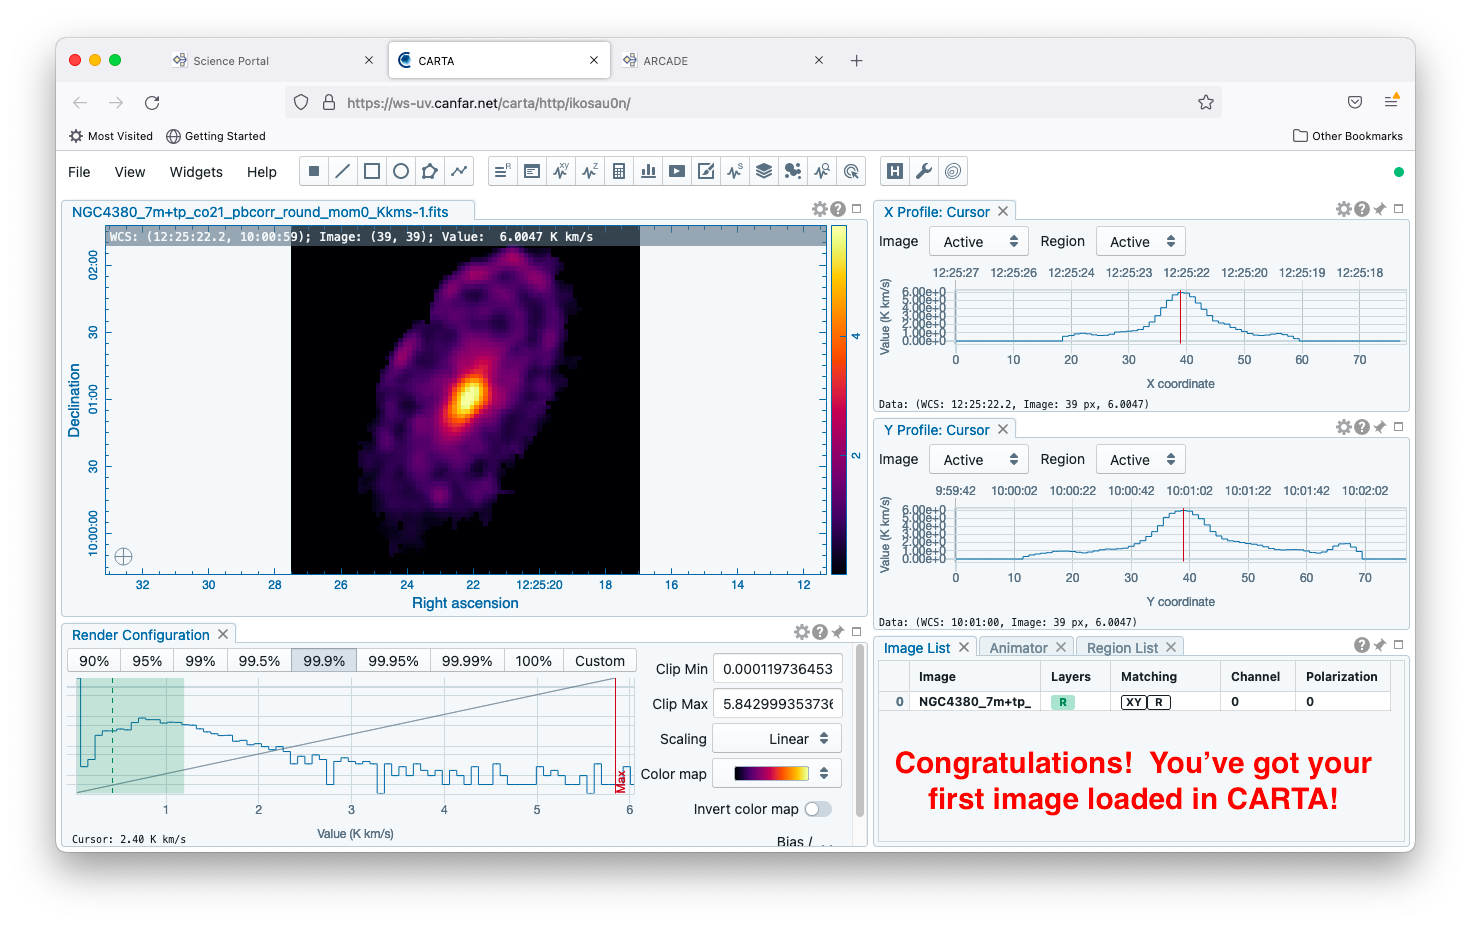
Task: Open the Color map dropdown
Action: tap(777, 773)
